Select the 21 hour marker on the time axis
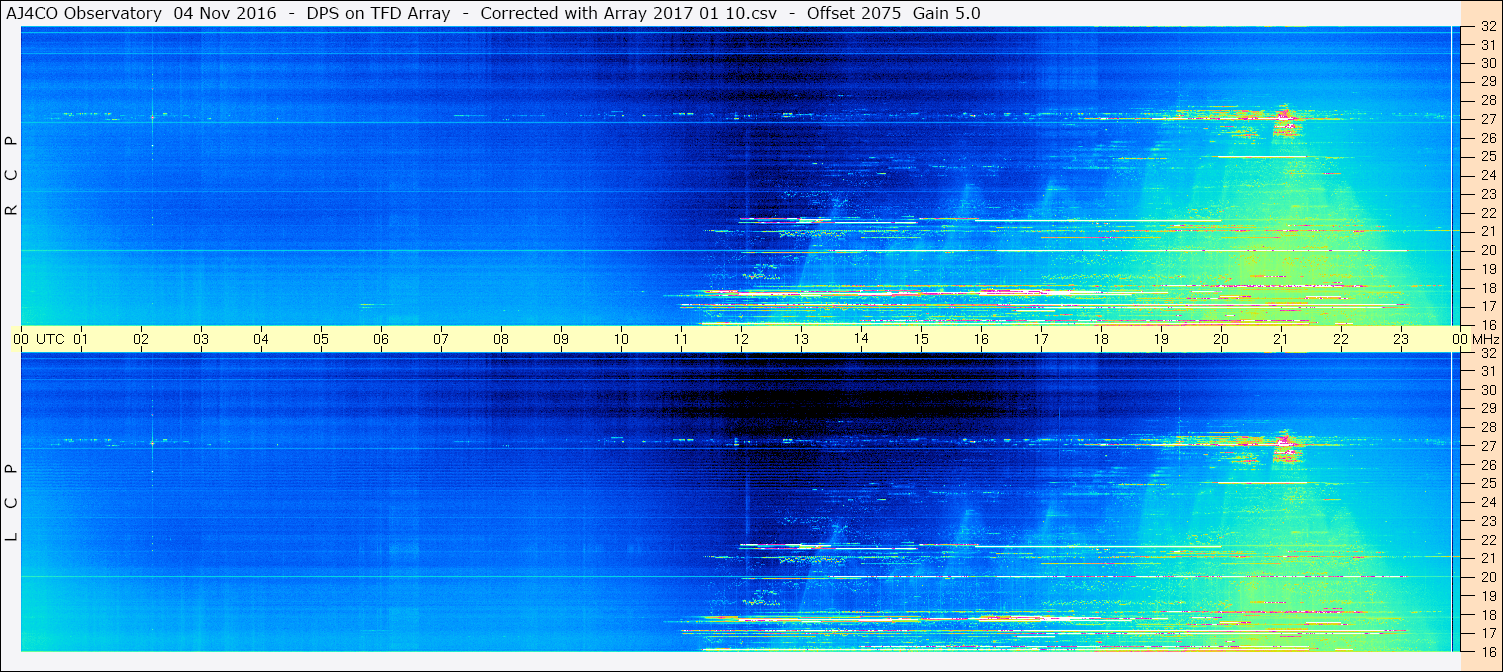This screenshot has height=672, width=1503. (1281, 339)
